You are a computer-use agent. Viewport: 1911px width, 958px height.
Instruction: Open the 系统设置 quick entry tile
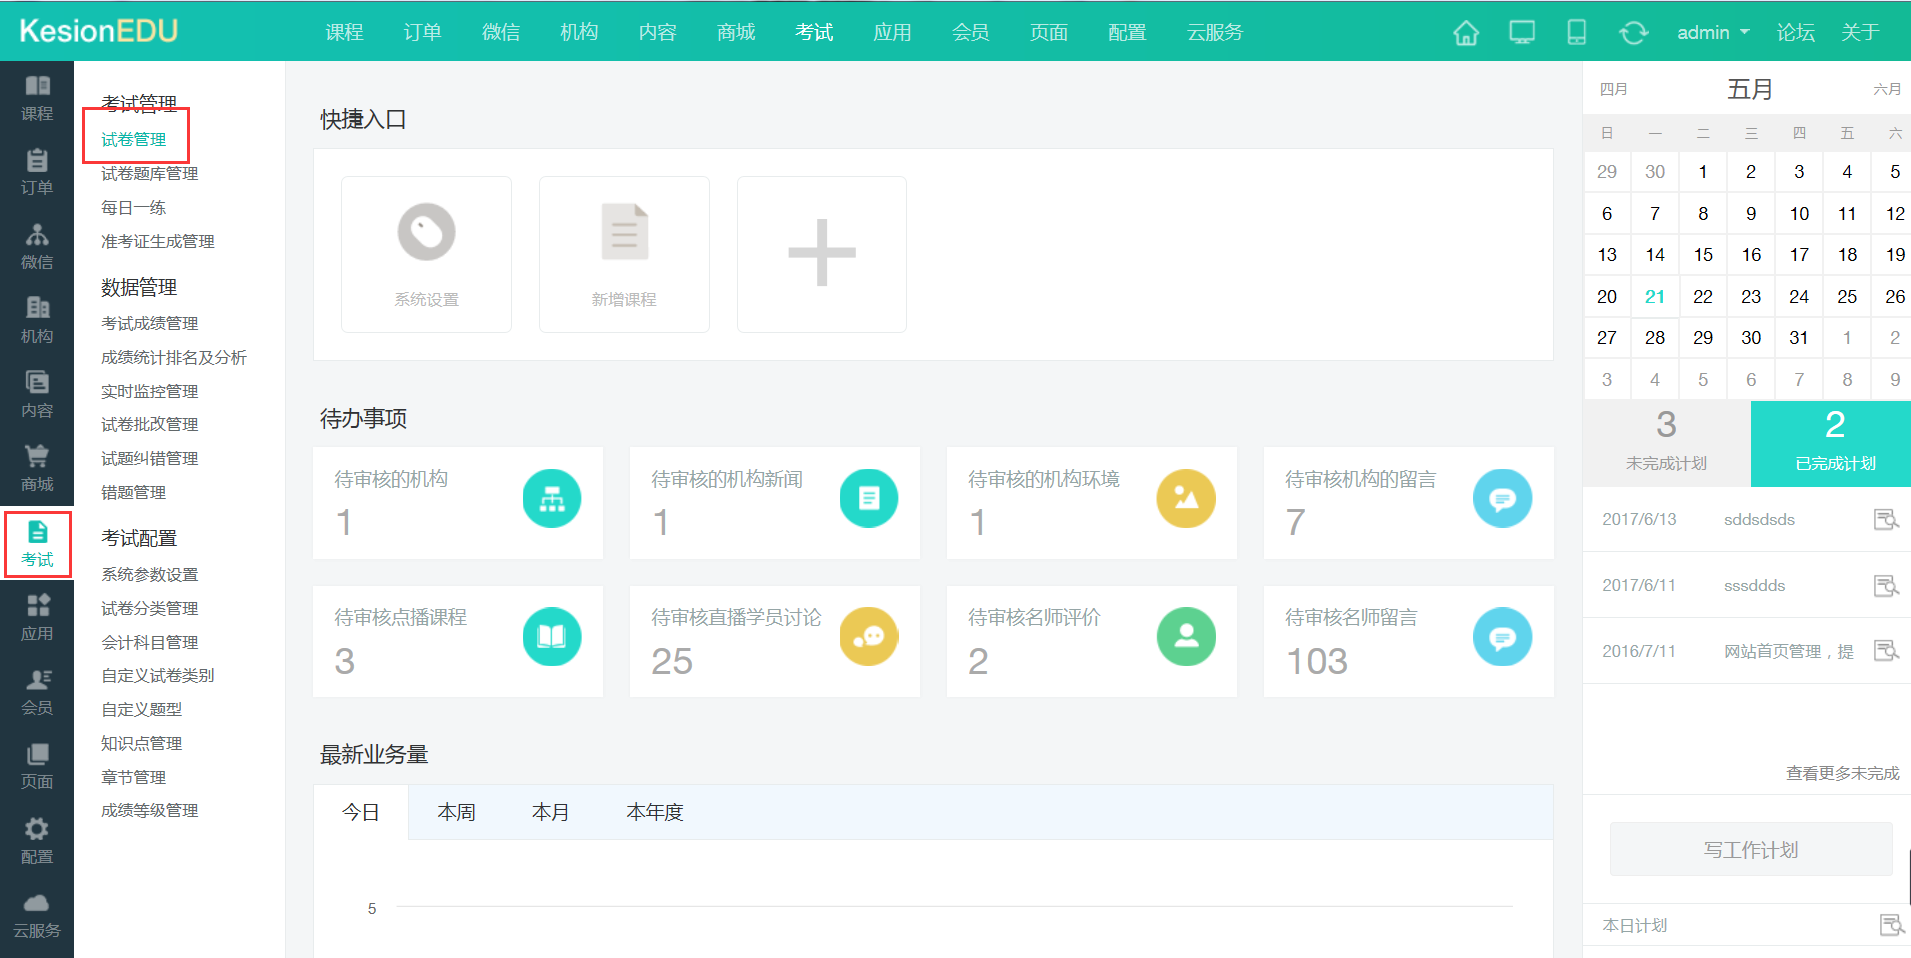click(426, 254)
